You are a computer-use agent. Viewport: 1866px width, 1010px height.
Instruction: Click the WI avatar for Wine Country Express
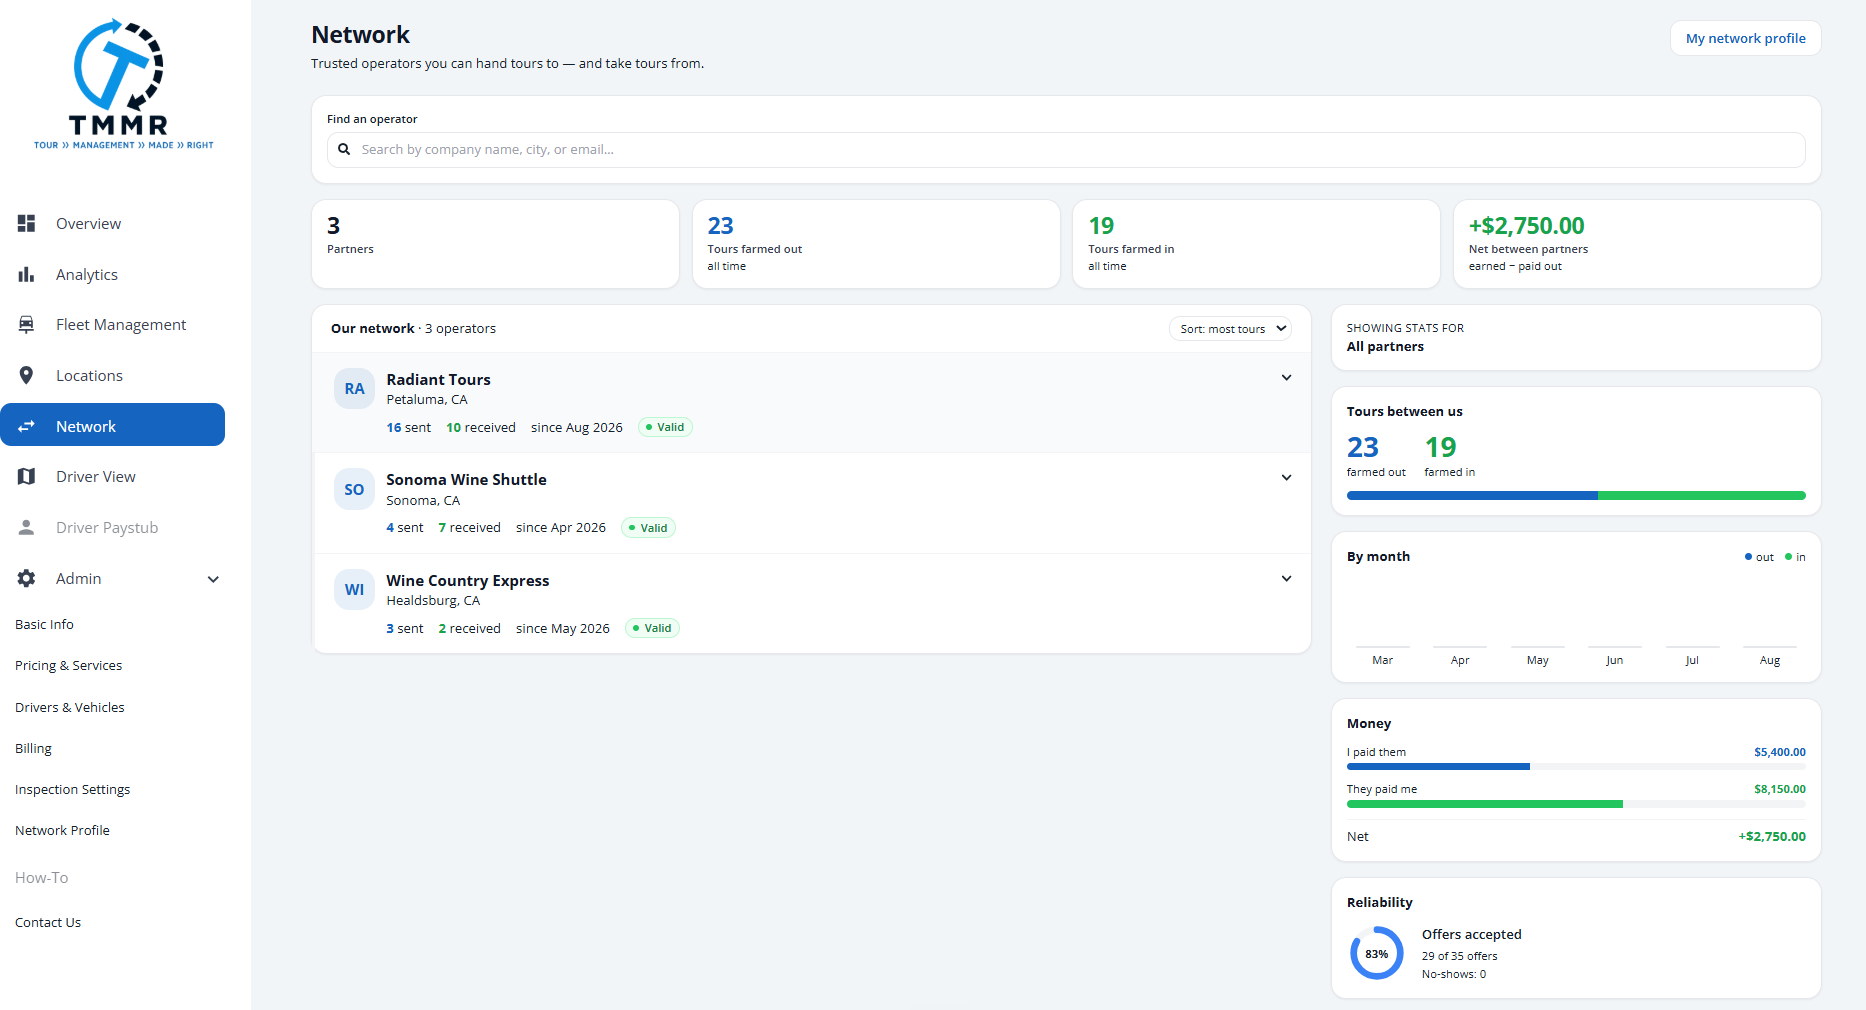coord(354,589)
